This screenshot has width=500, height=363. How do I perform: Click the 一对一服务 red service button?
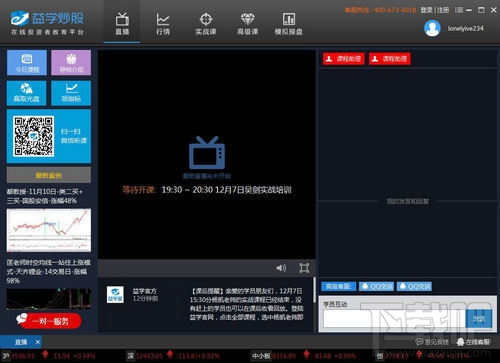(49, 321)
